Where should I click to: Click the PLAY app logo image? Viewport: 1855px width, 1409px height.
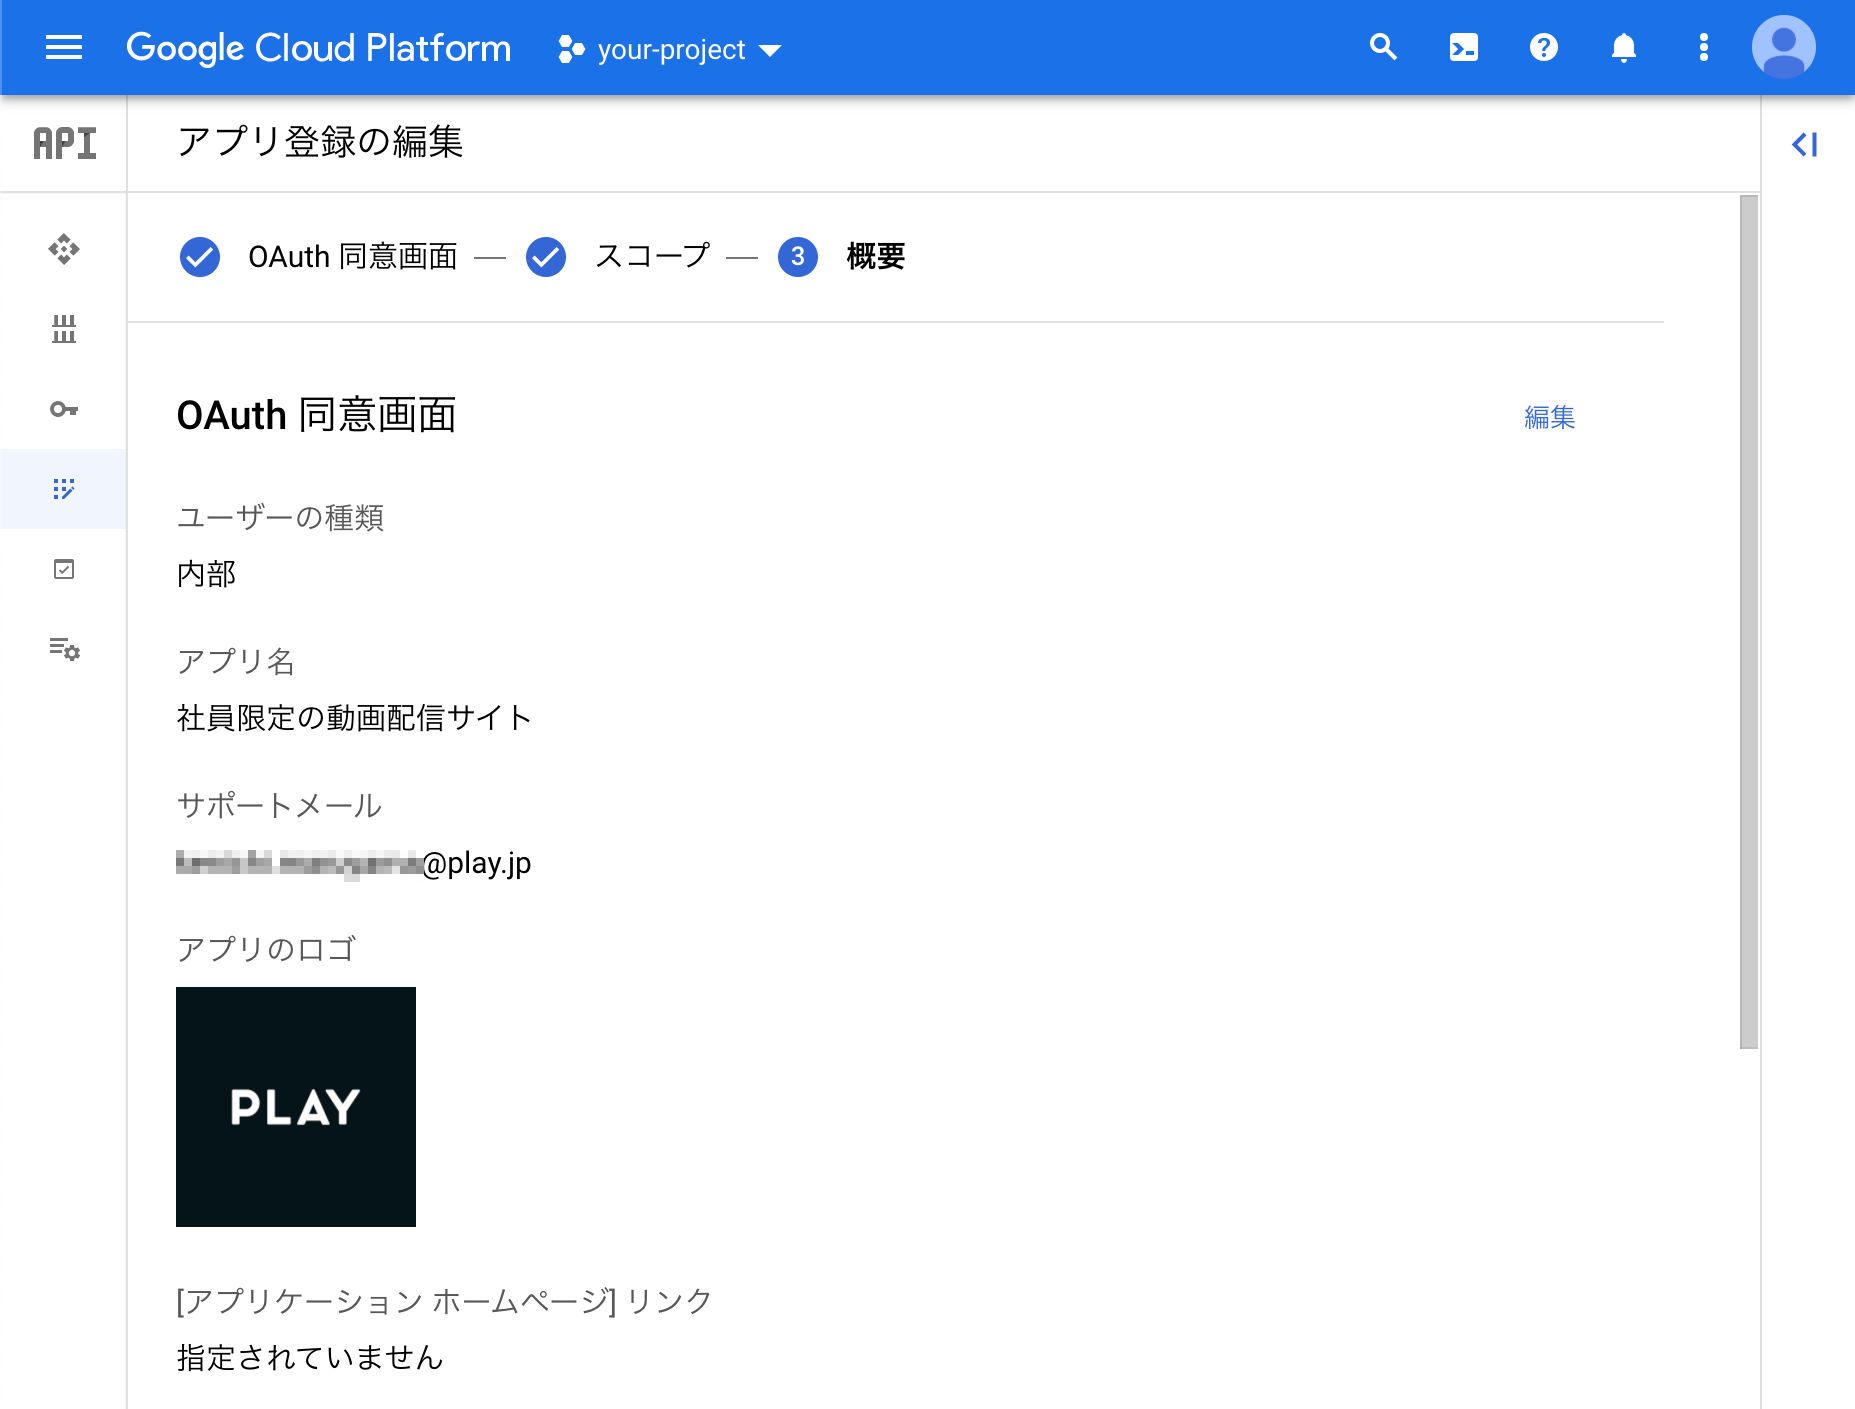[x=296, y=1107]
